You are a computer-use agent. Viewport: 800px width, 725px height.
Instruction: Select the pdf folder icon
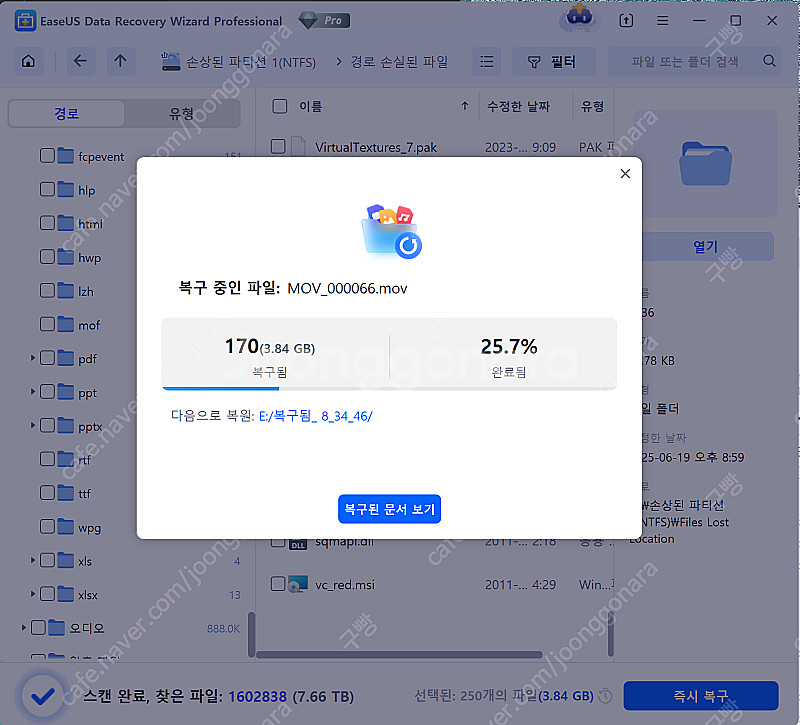[66, 358]
